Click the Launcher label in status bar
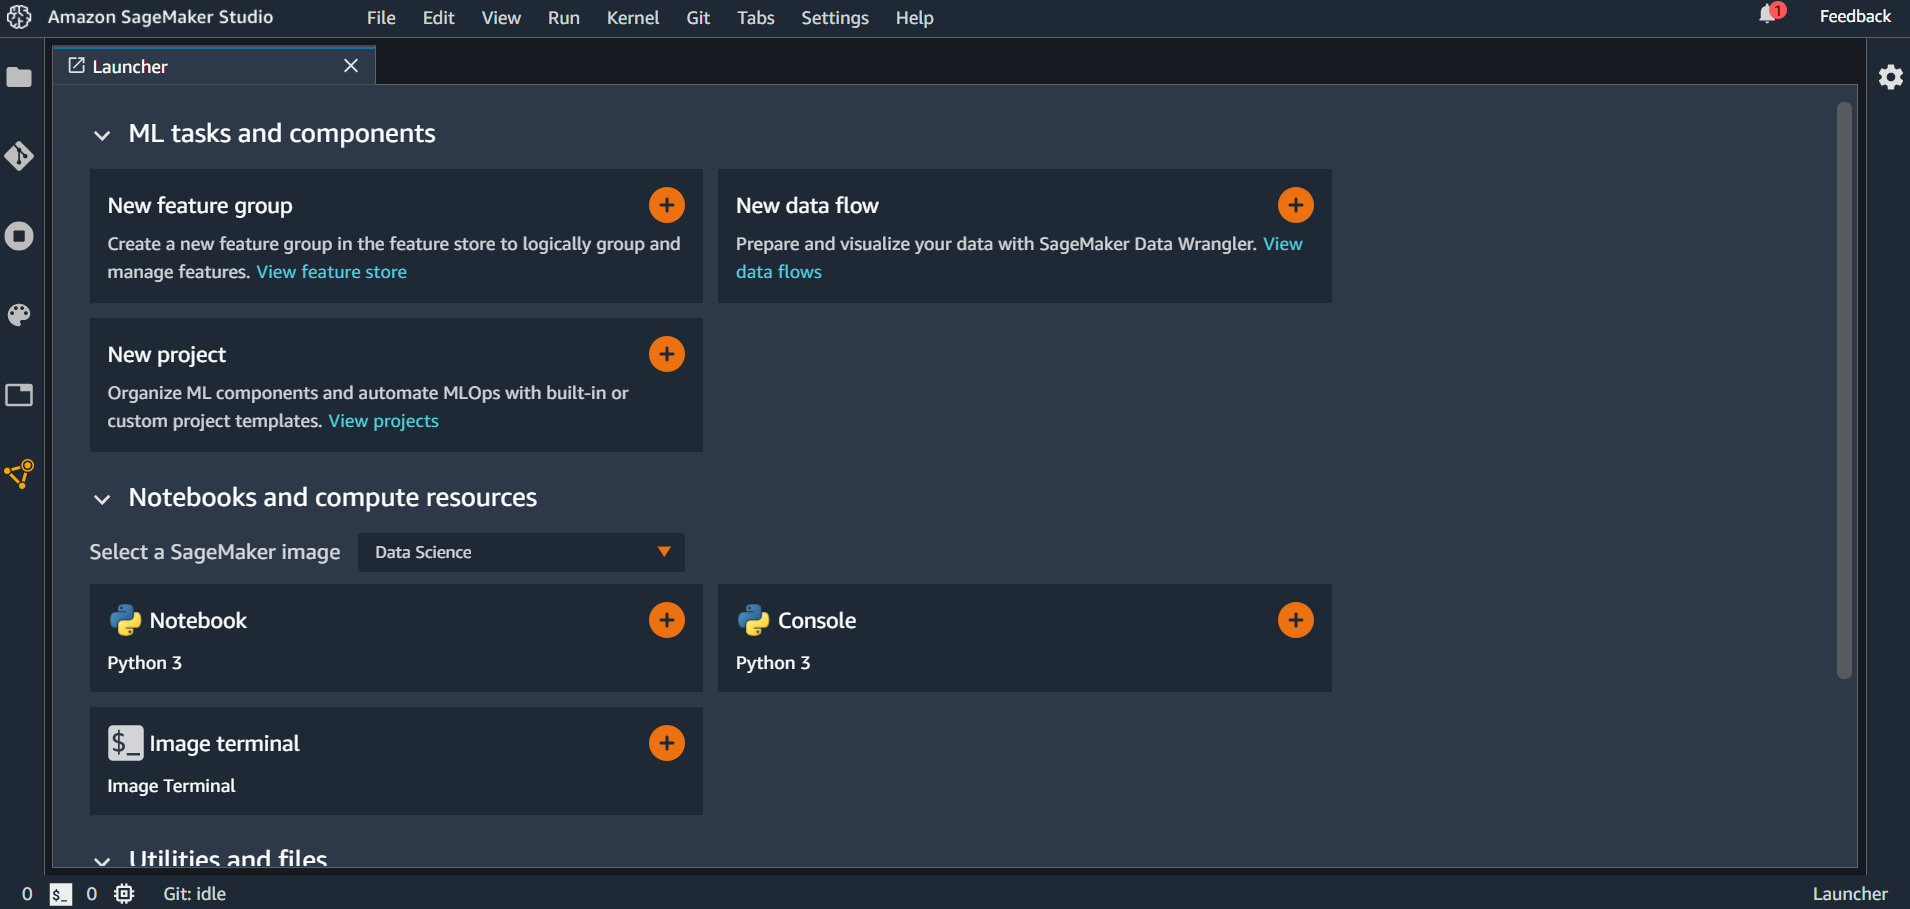 pyautogui.click(x=1850, y=894)
